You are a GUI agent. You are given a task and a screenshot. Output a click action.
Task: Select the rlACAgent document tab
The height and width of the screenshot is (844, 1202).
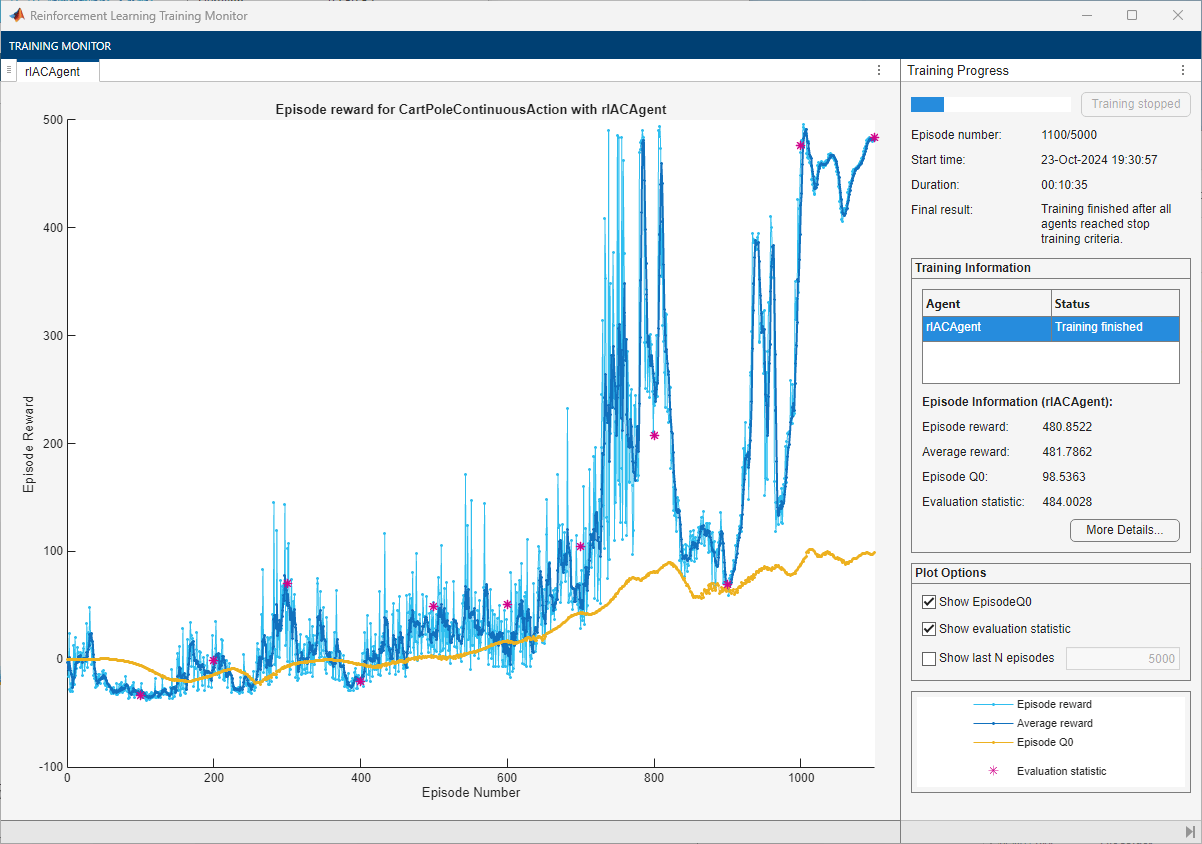[53, 72]
